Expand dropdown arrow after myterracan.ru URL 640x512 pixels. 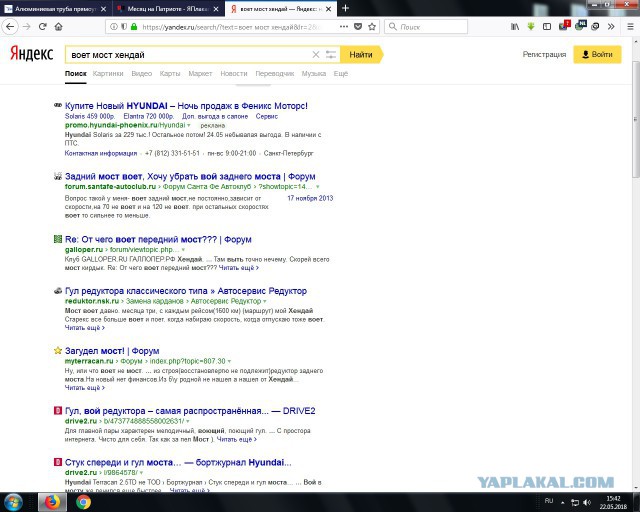(229, 361)
